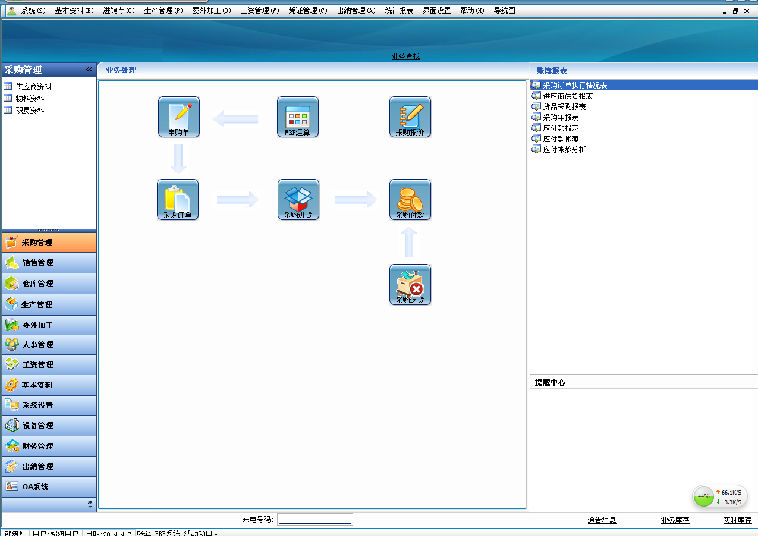The height and width of the screenshot is (536, 758).
Task: Open the 帮助 menu
Action: click(472, 10)
